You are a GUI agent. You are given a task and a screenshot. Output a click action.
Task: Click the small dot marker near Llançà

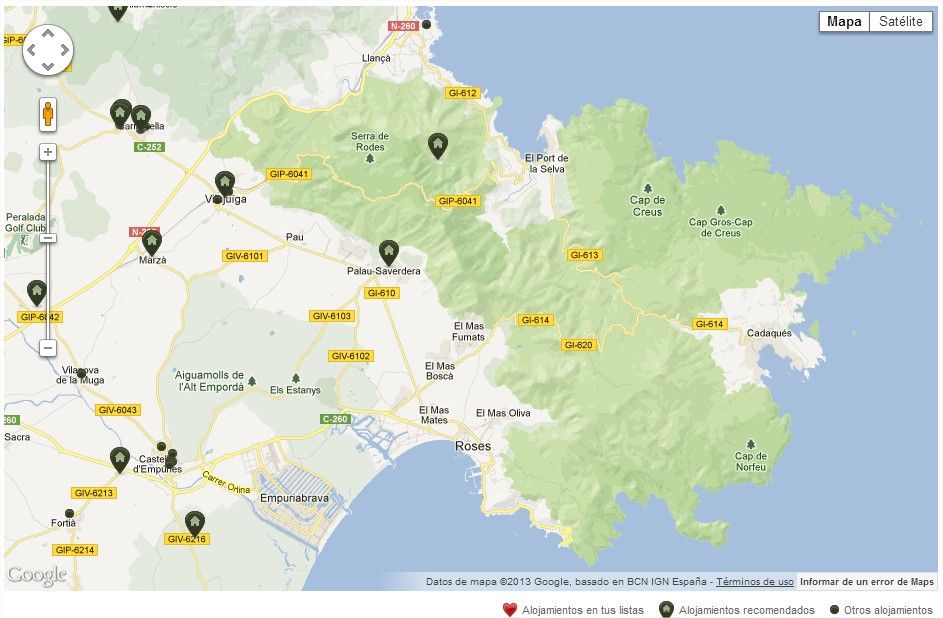[426, 24]
